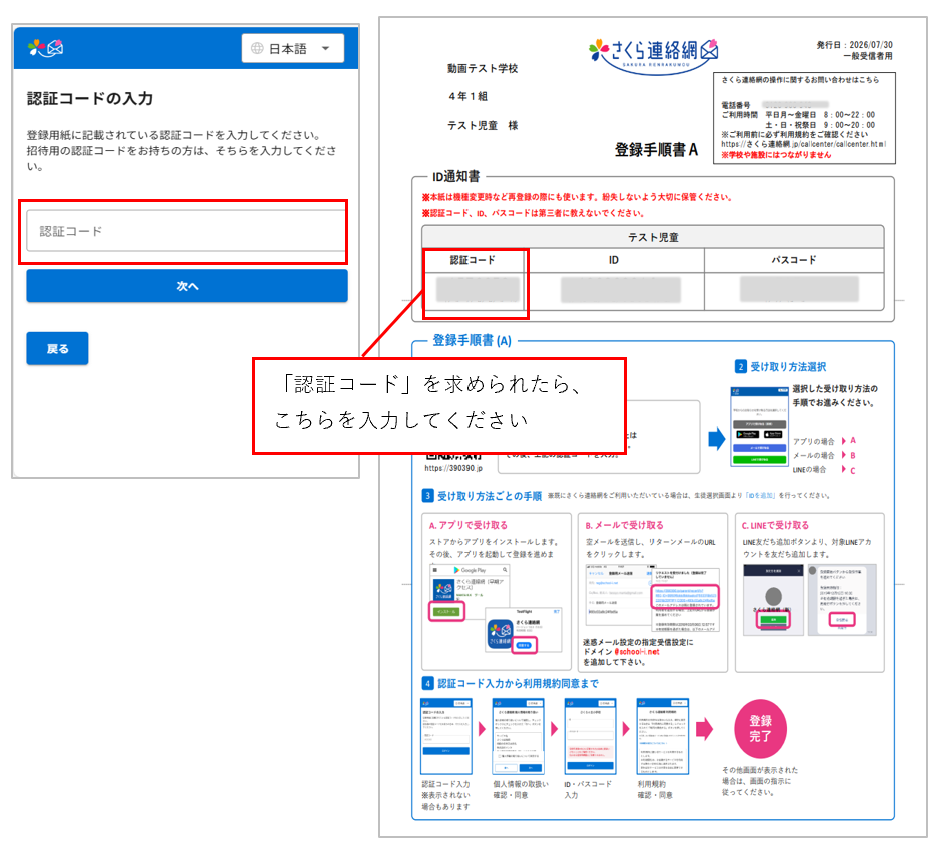Click the blue right arrow before step 2
This screenshot has width=936, height=858.
coord(717,439)
